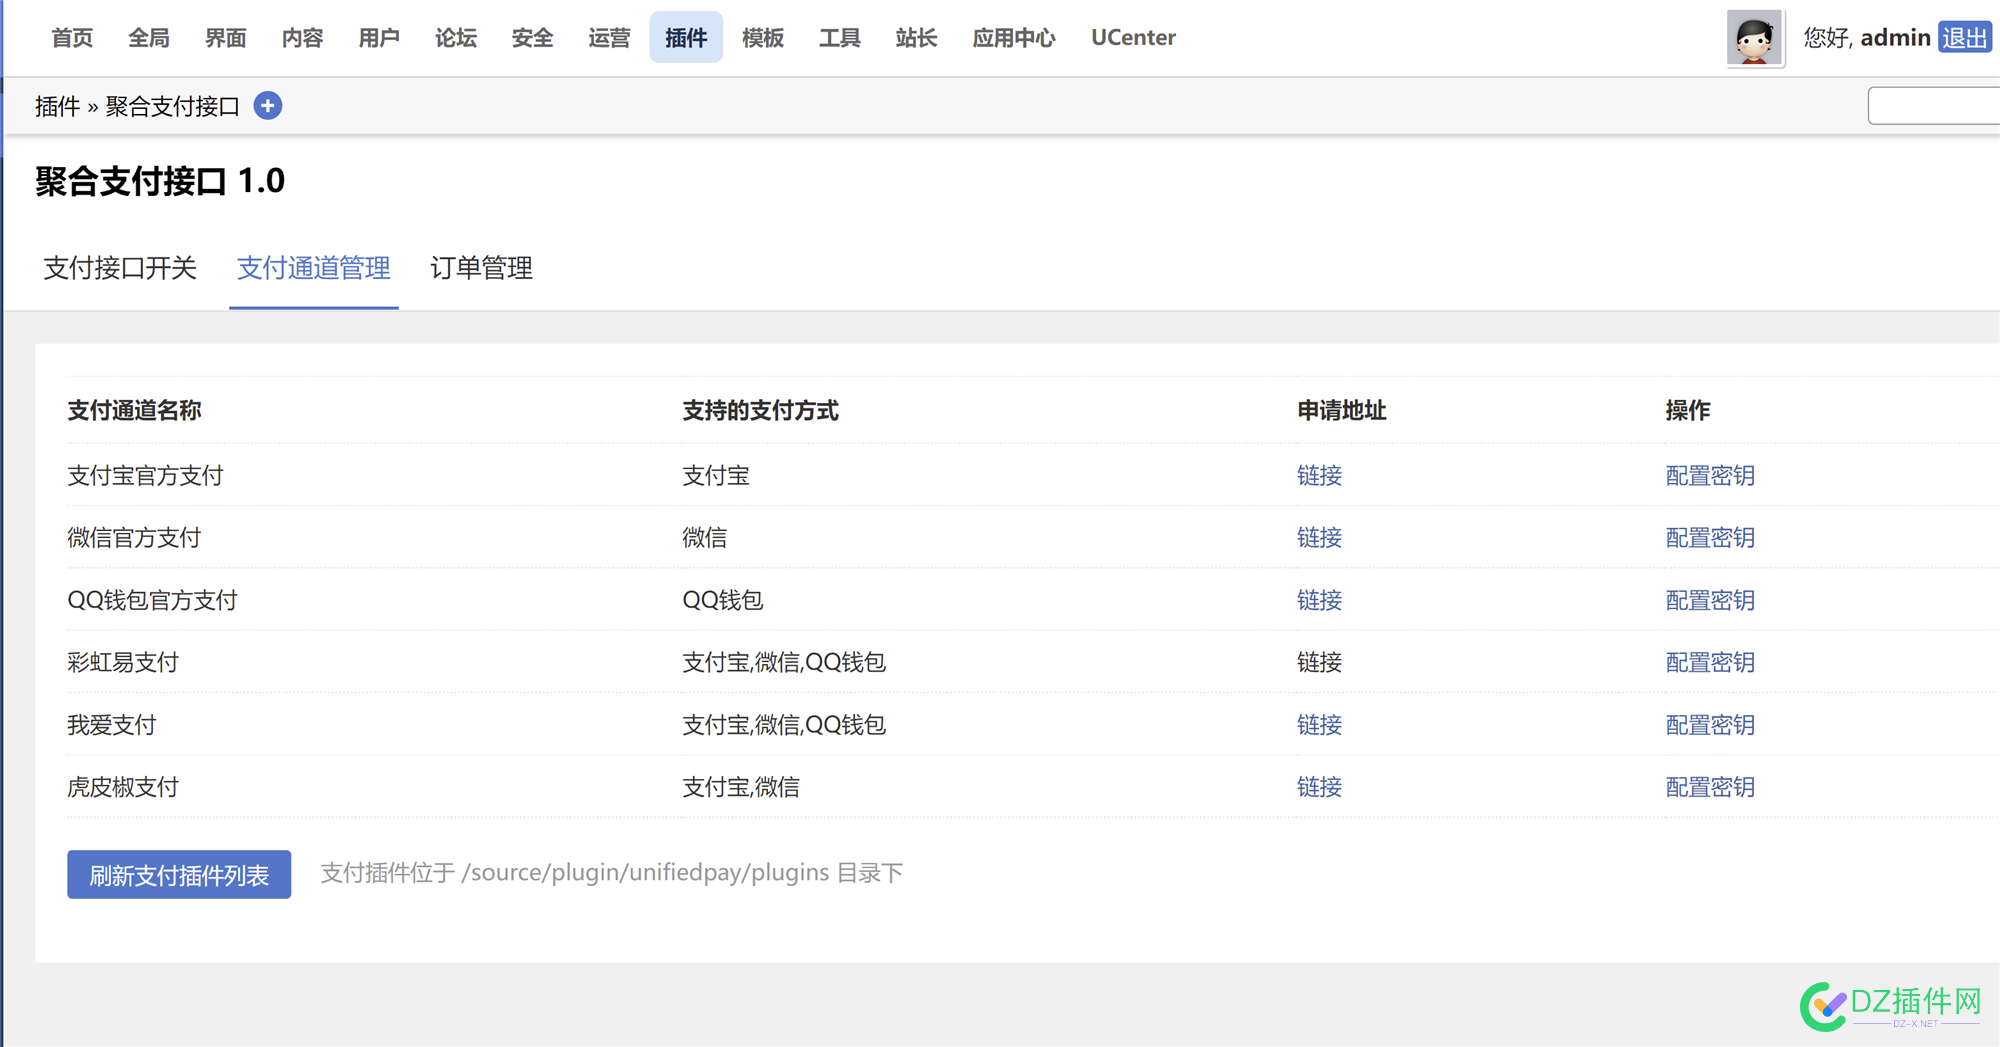The image size is (2000, 1047).
Task: Click the 操作 column header
Action: pos(1688,411)
